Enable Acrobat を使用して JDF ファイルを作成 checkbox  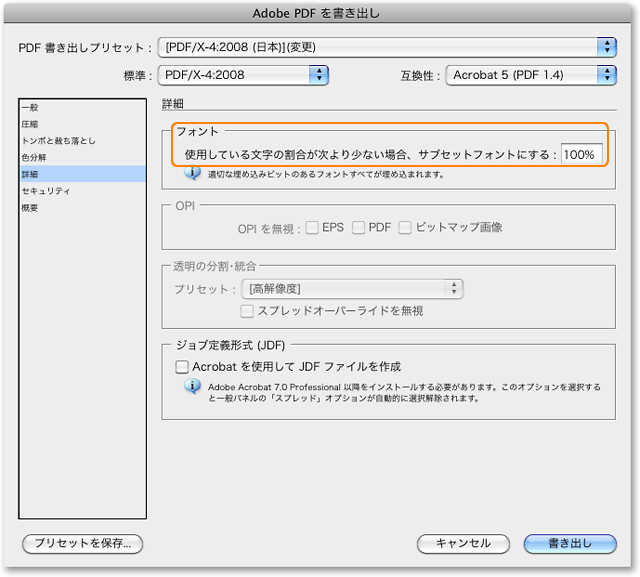click(x=182, y=367)
